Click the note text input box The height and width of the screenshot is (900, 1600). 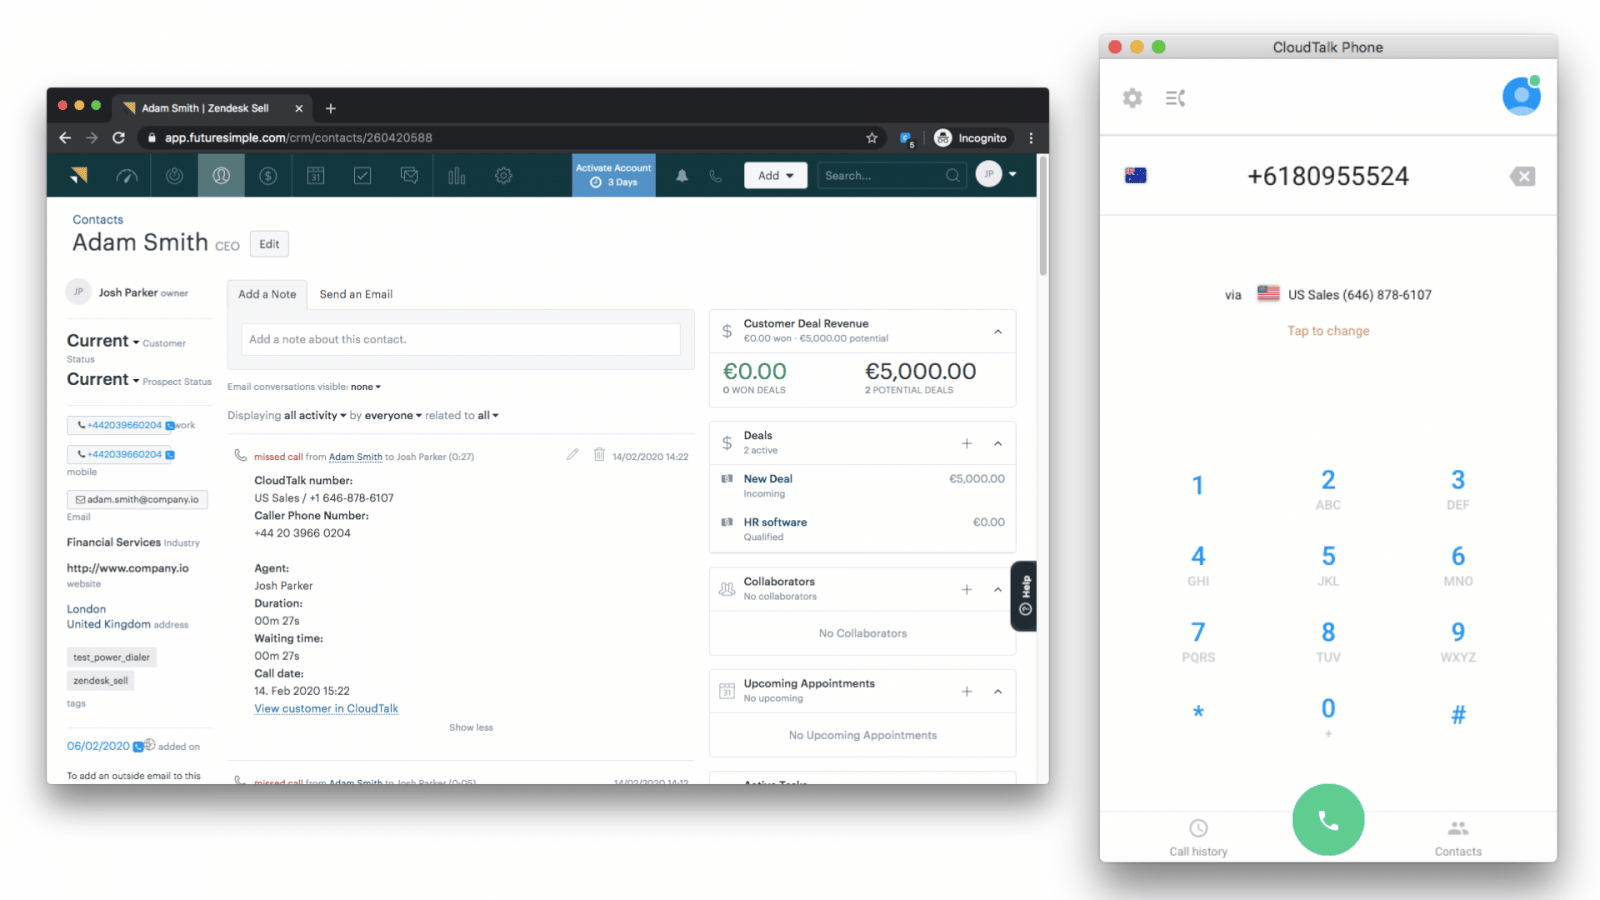[461, 339]
